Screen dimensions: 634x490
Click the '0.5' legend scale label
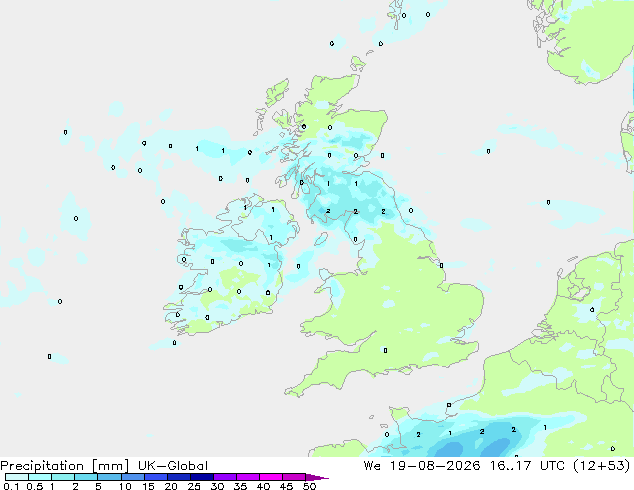pyautogui.click(x=34, y=486)
